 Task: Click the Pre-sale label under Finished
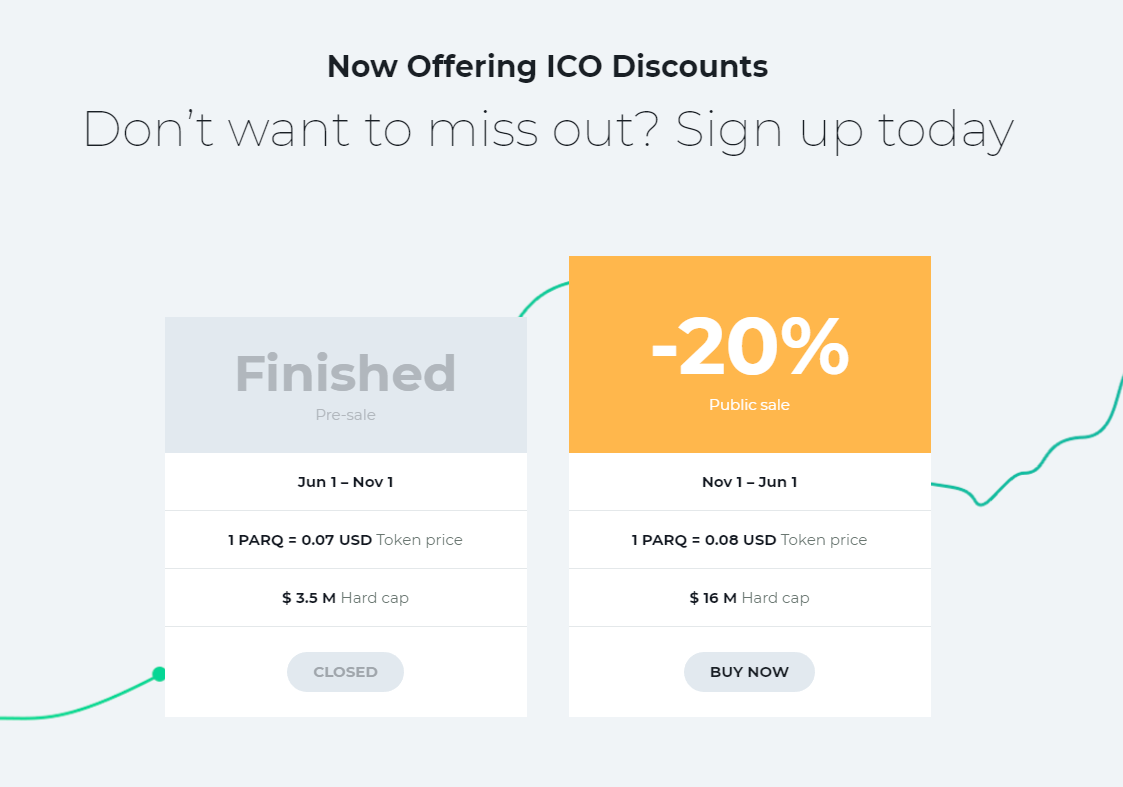[x=345, y=415]
